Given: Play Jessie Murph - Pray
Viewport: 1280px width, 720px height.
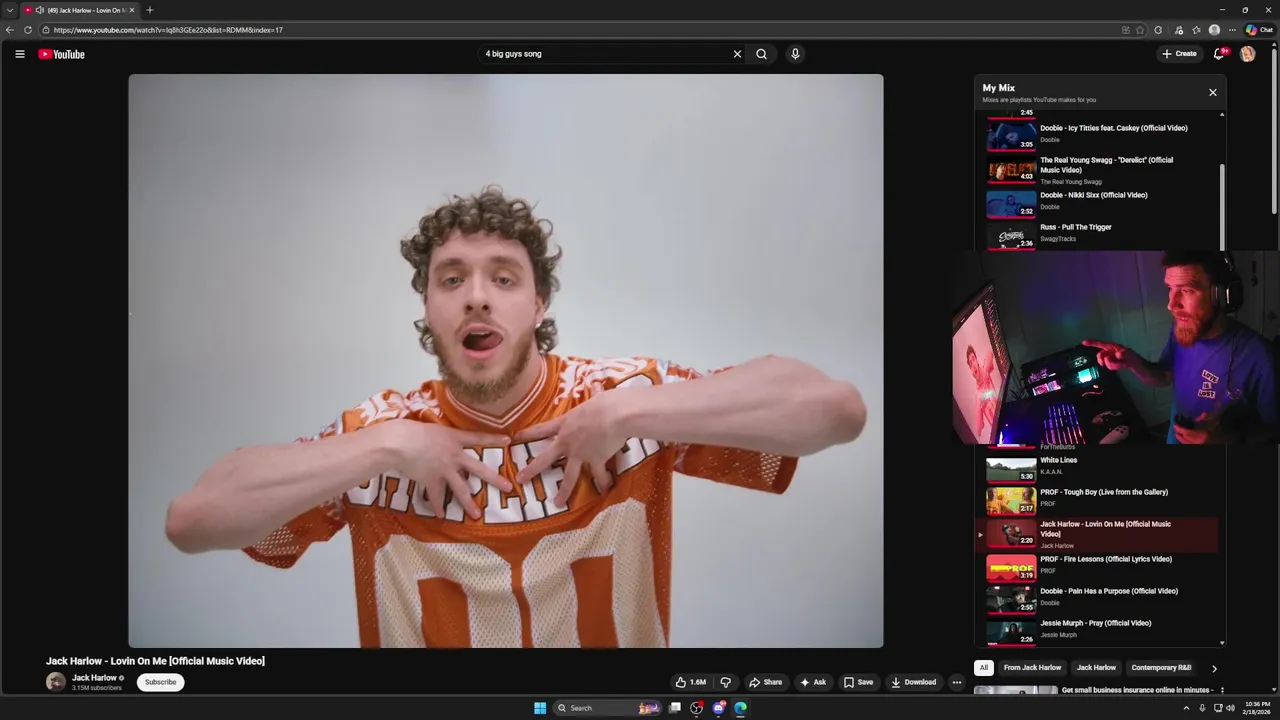Looking at the screenshot, I should coord(1098,630).
